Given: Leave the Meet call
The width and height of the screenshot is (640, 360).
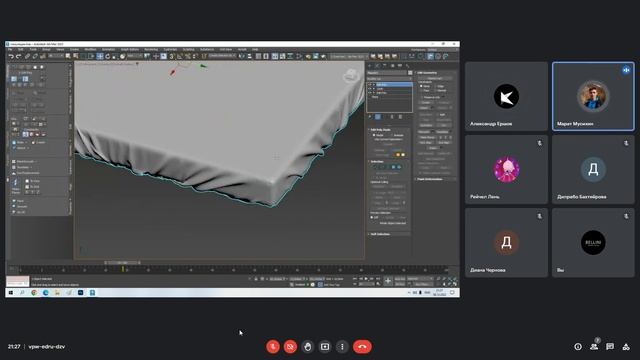Looking at the screenshot, I should (x=362, y=347).
